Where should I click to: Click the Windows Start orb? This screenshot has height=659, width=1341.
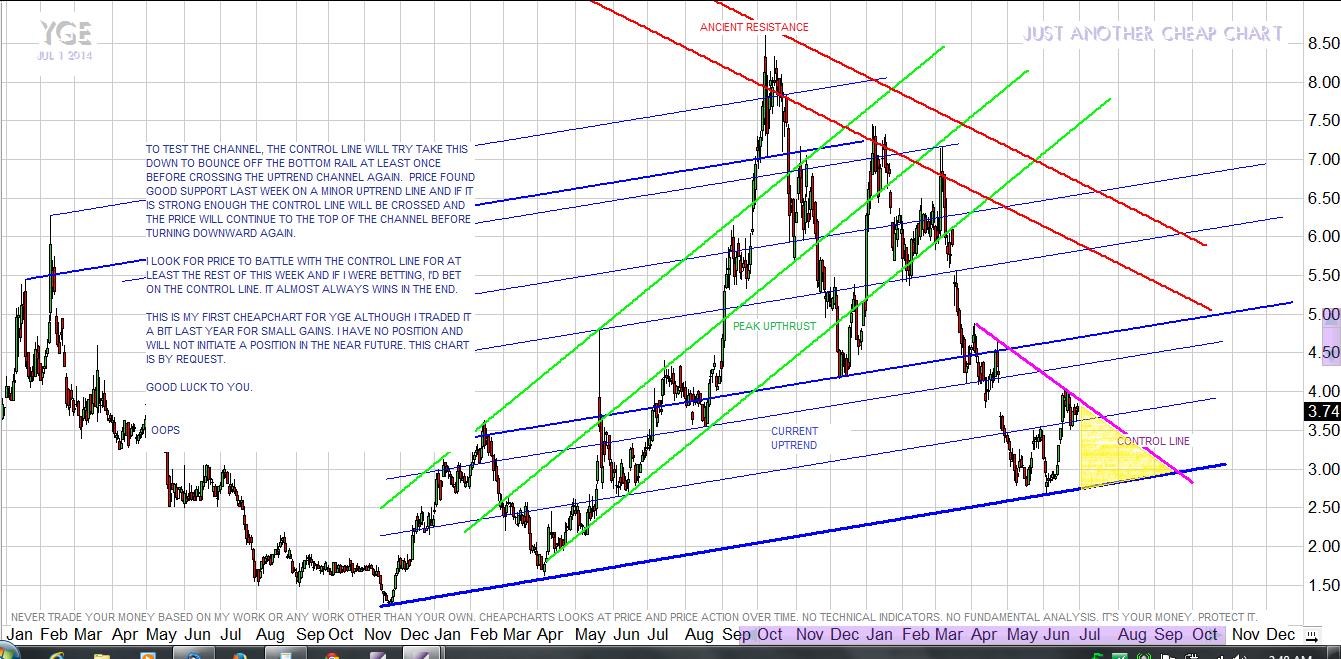point(8,655)
